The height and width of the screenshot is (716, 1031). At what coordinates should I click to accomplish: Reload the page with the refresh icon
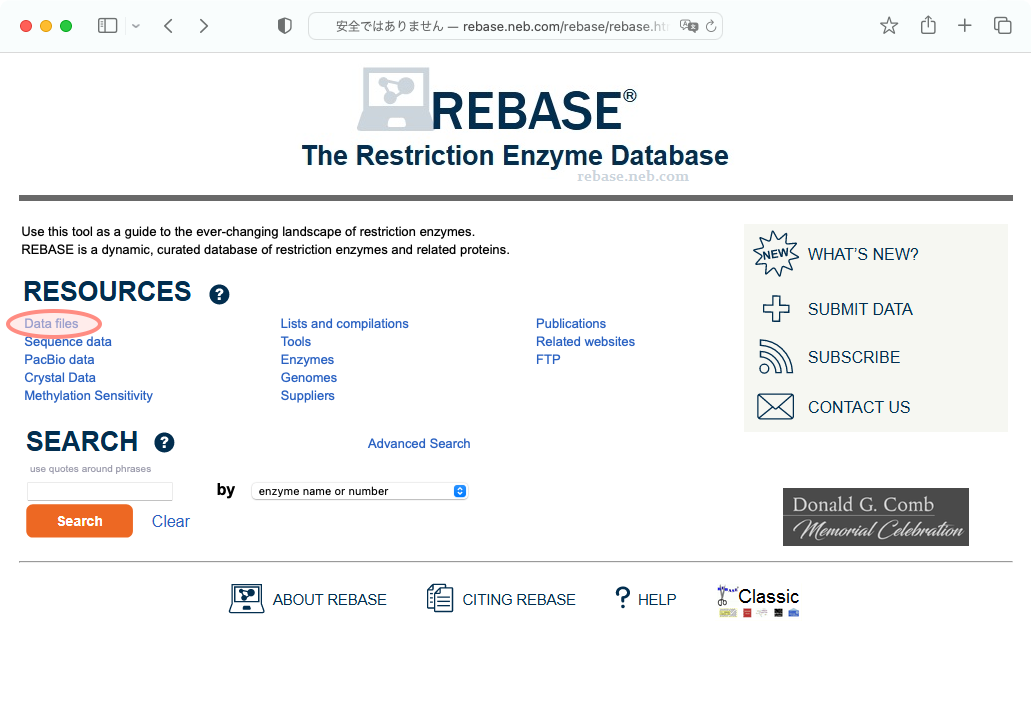click(711, 26)
